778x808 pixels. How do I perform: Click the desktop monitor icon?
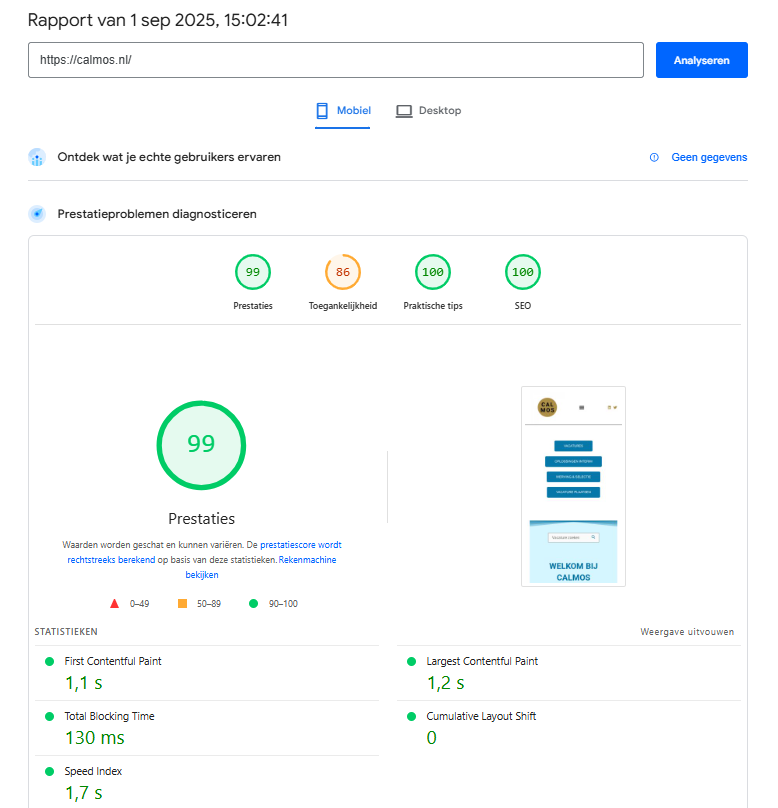tap(404, 111)
